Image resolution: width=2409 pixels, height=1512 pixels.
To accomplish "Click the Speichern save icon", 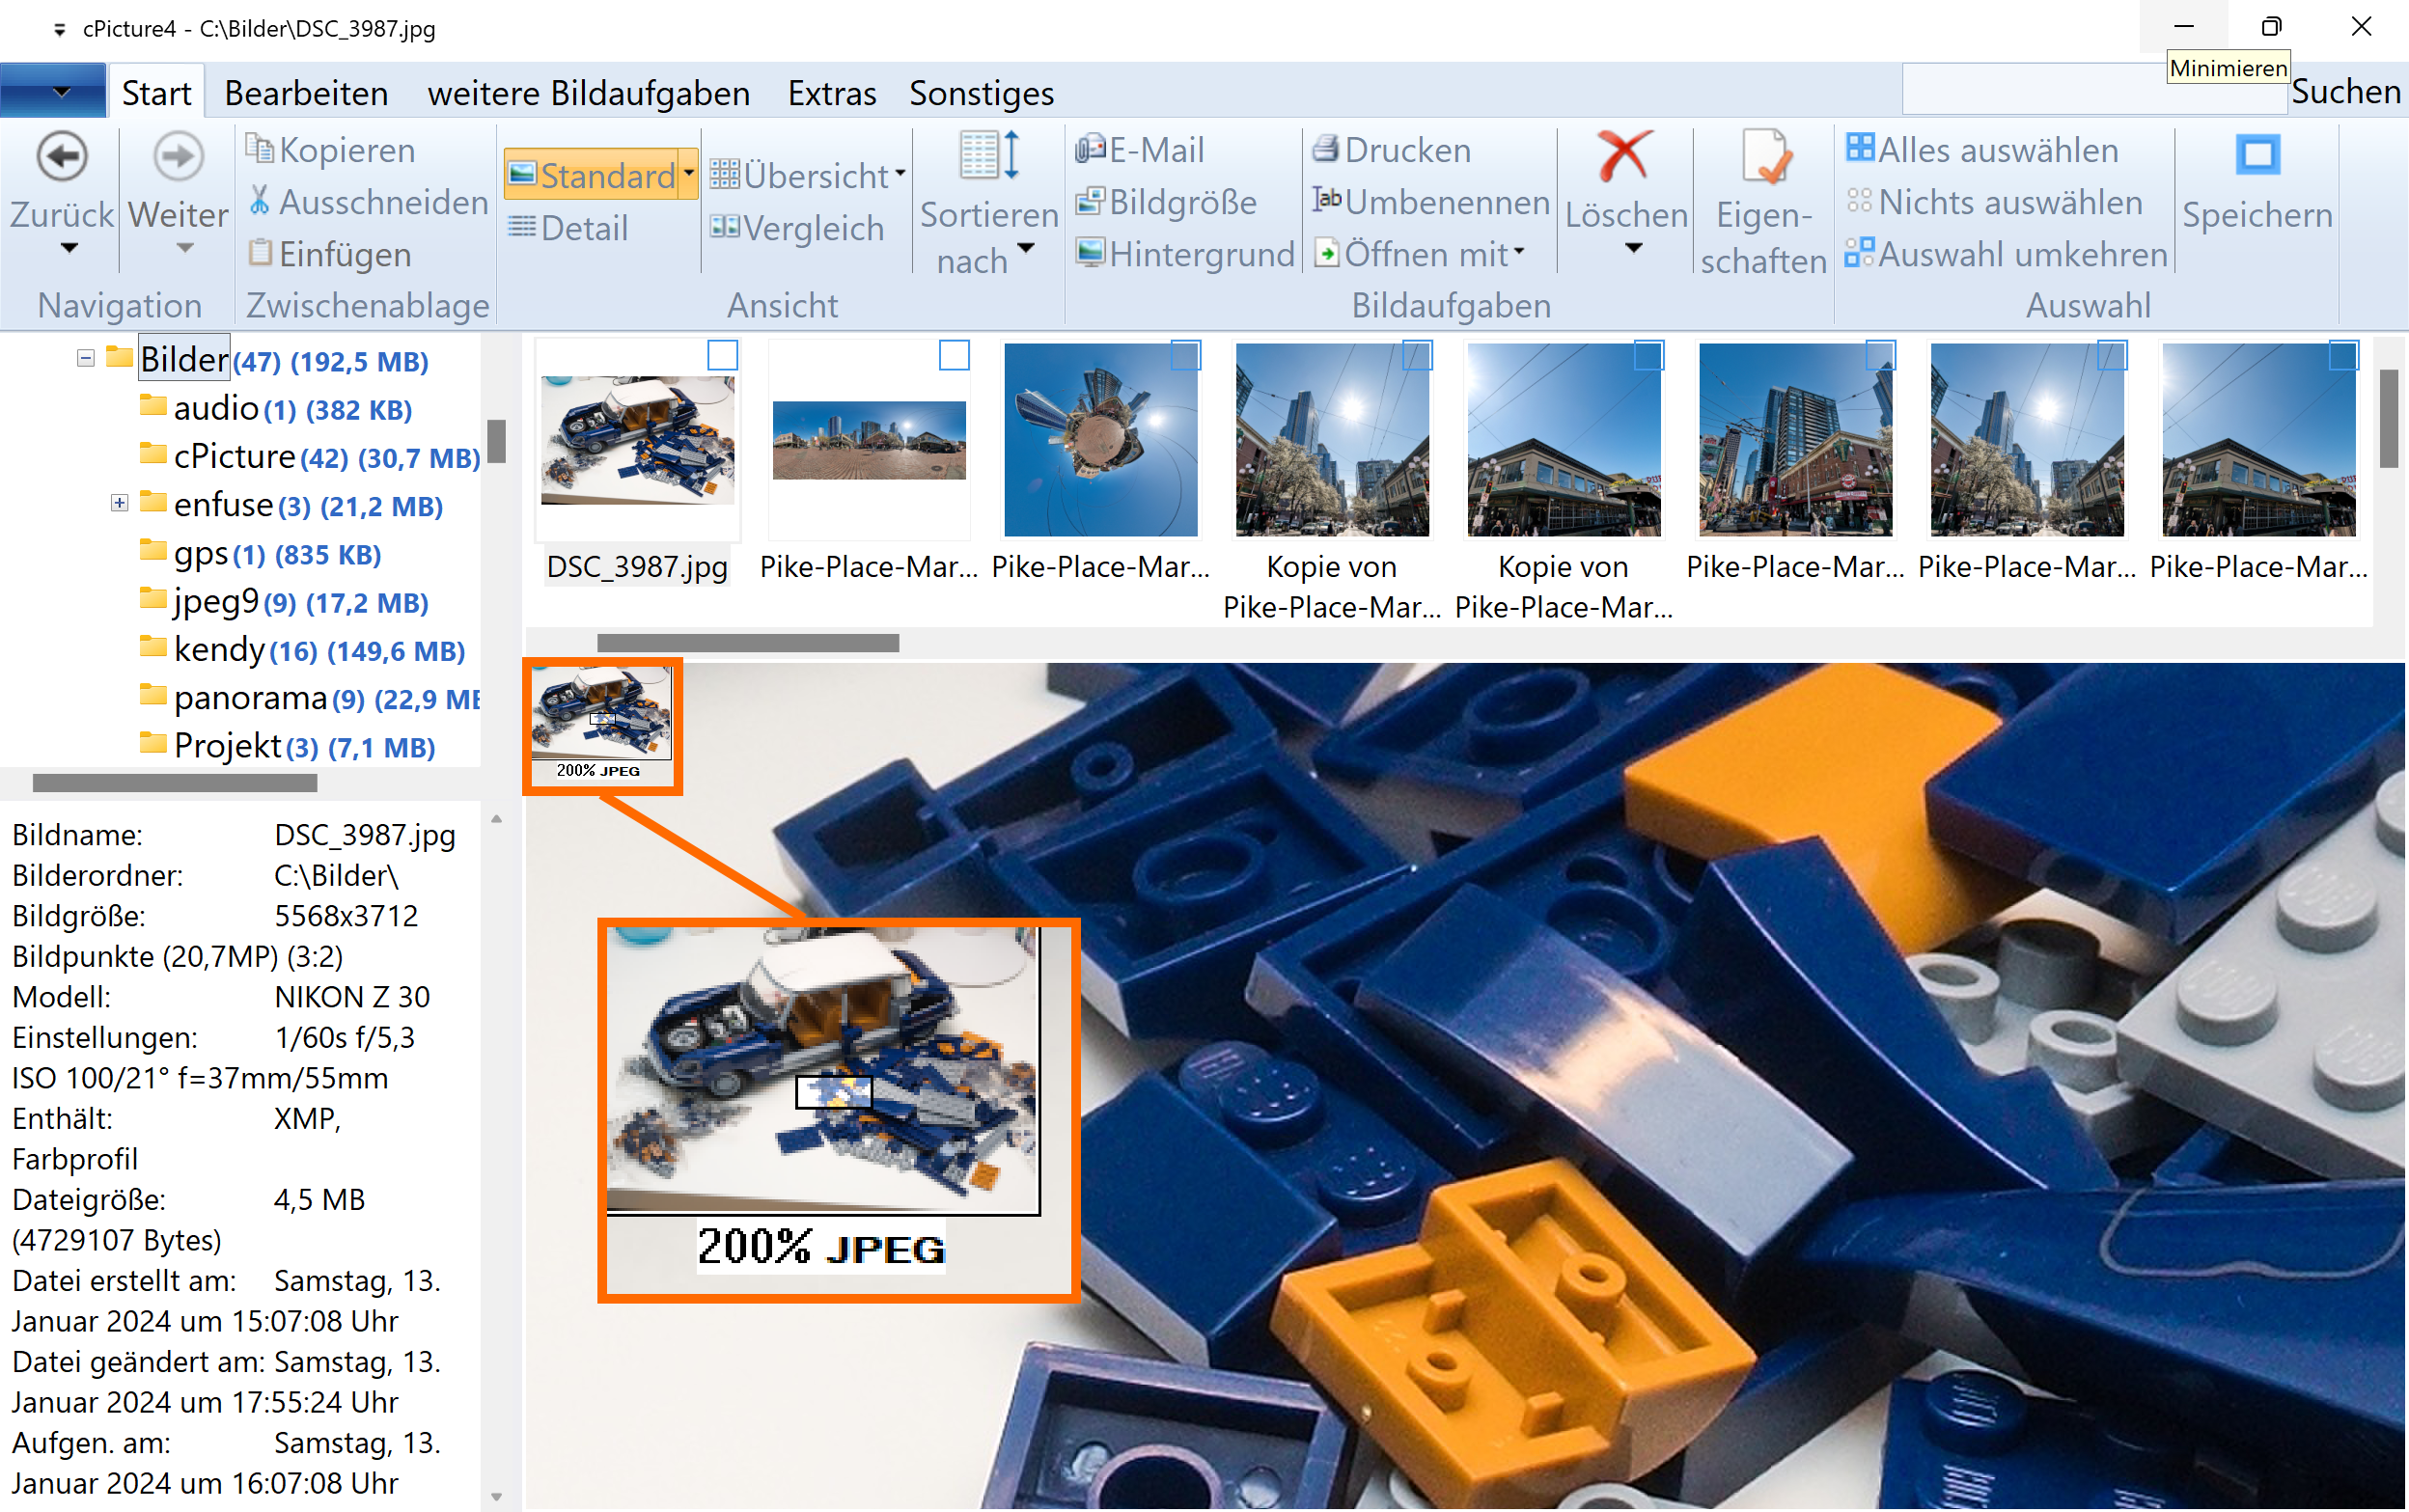I will (2257, 157).
